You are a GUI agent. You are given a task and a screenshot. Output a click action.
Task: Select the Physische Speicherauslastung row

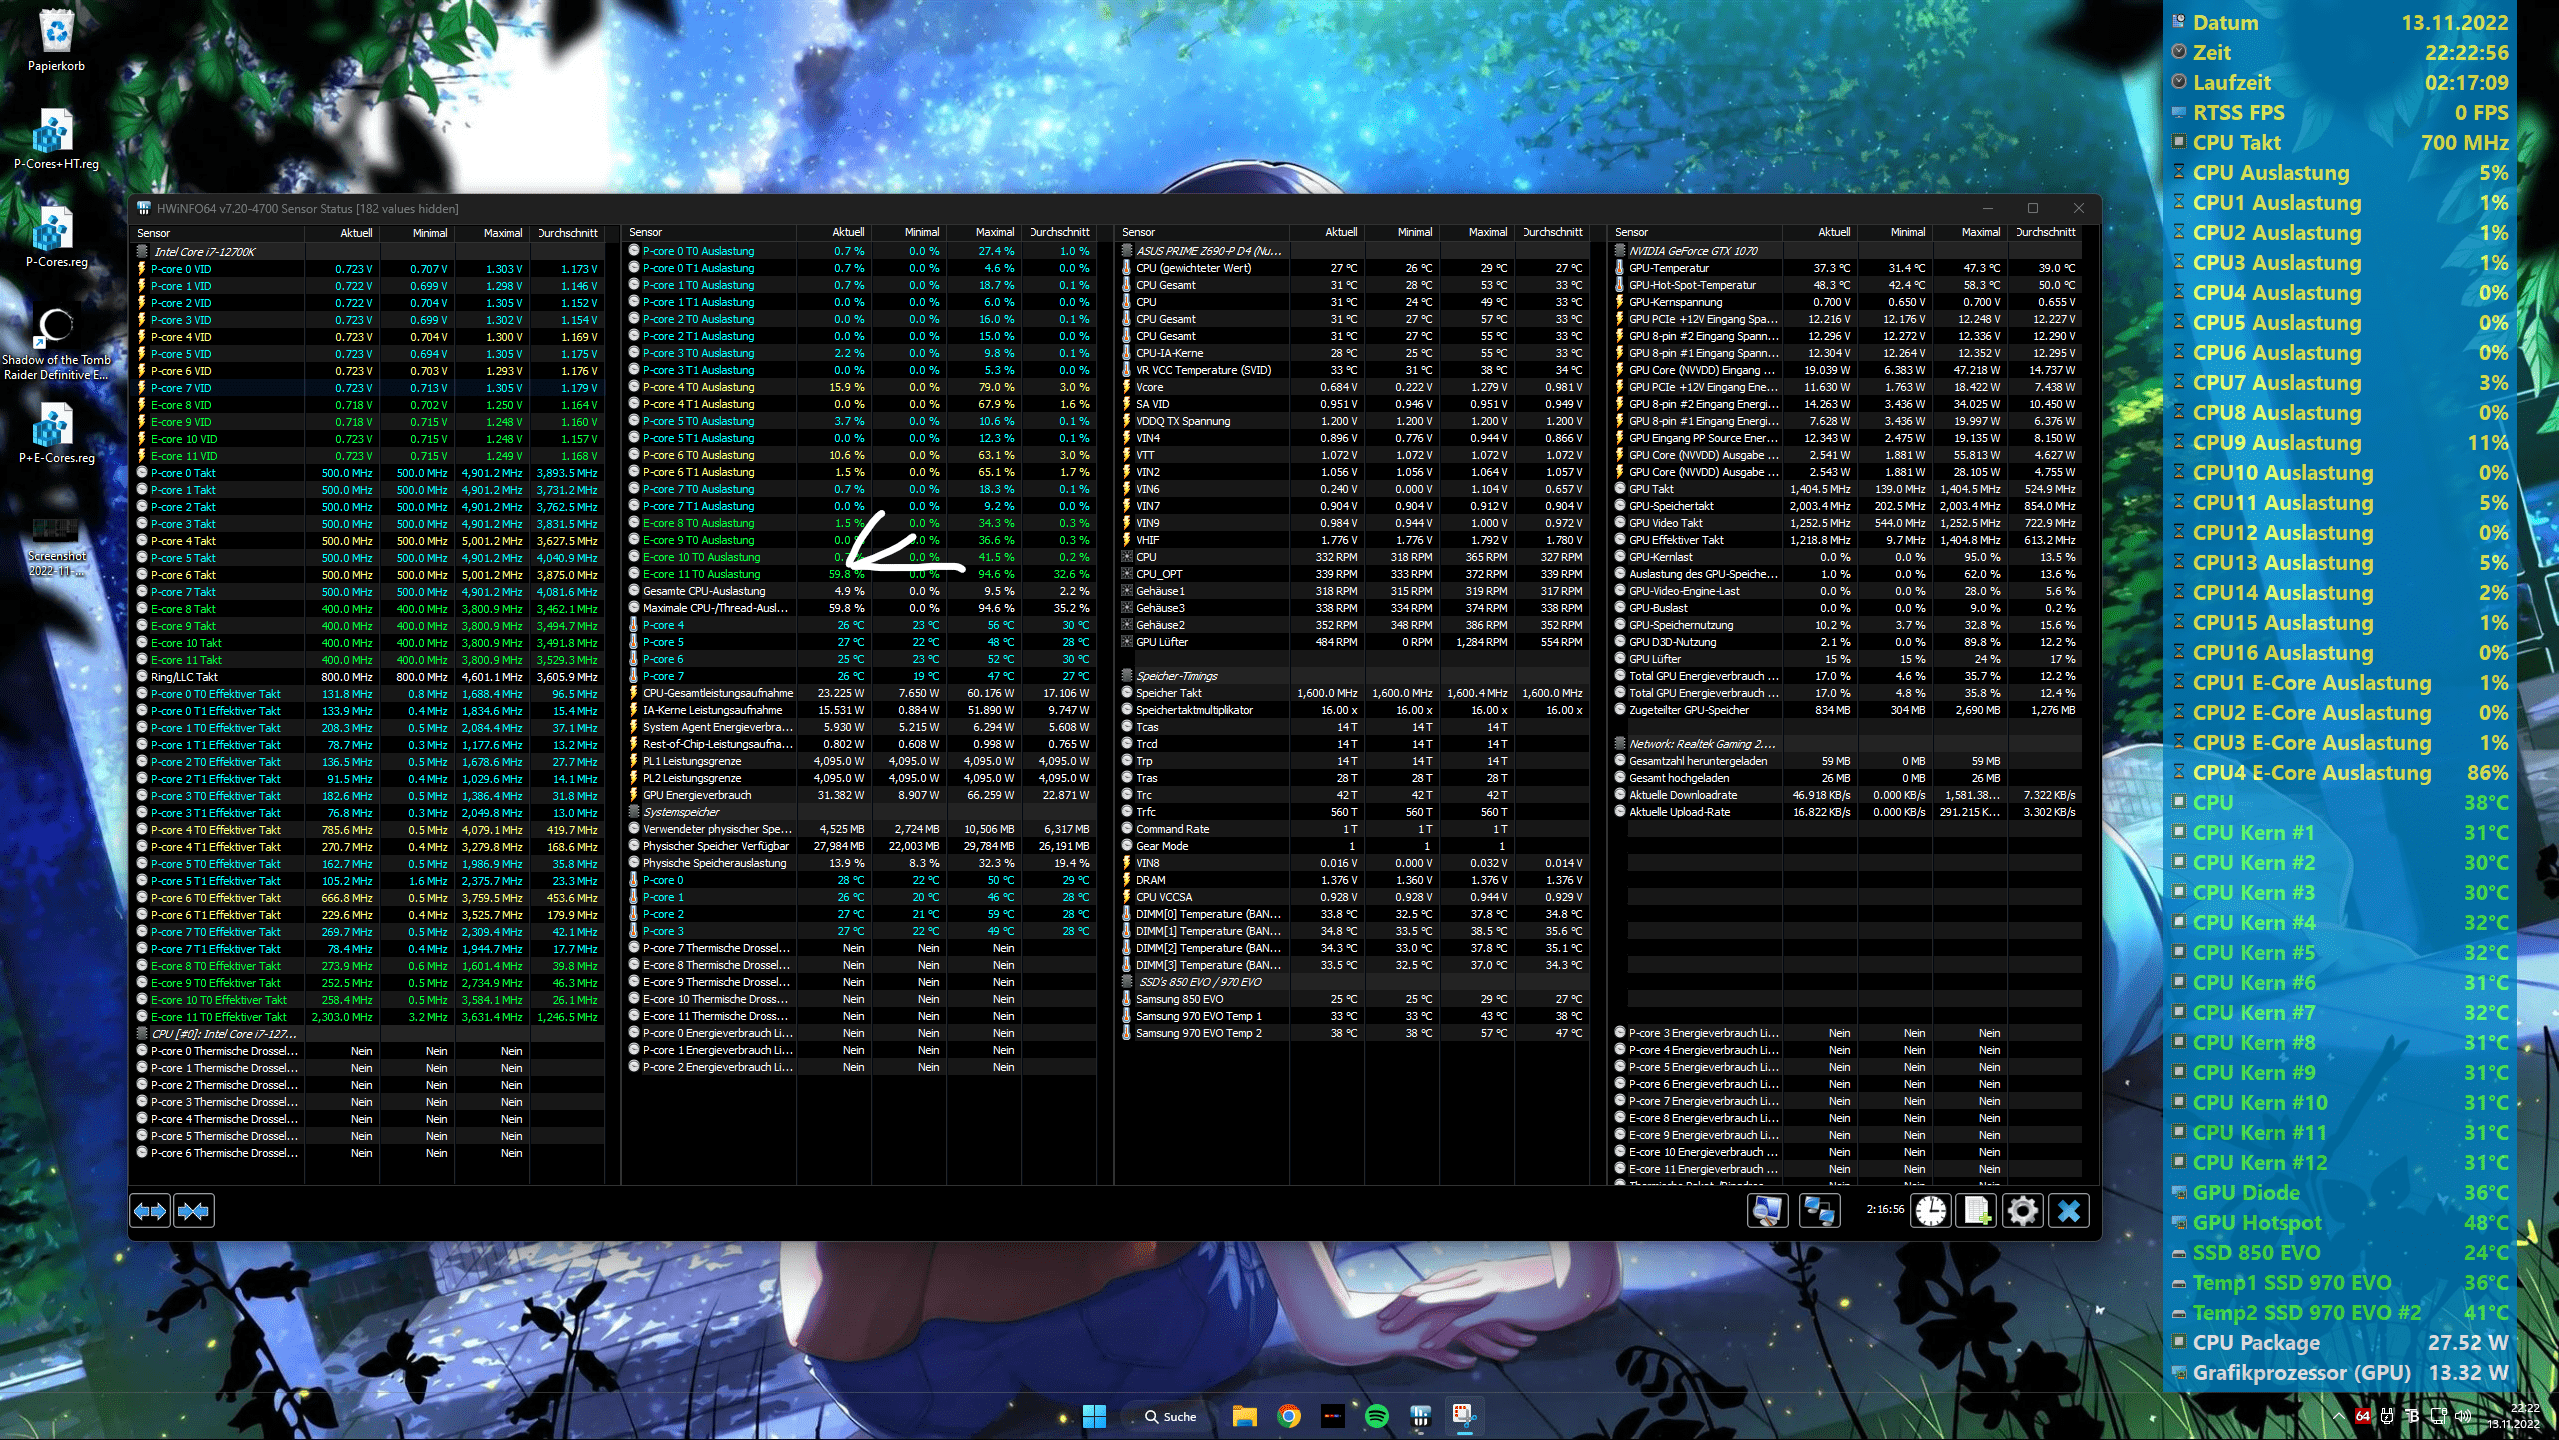click(862, 863)
